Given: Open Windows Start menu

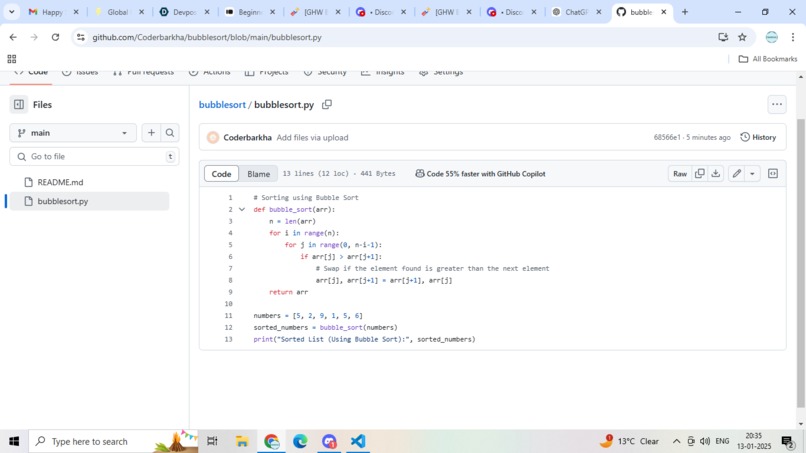Looking at the screenshot, I should tap(14, 441).
